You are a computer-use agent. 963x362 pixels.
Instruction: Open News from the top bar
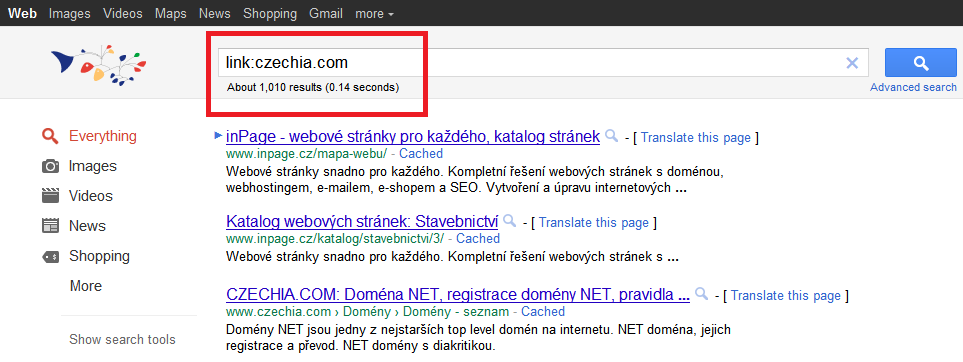[215, 13]
